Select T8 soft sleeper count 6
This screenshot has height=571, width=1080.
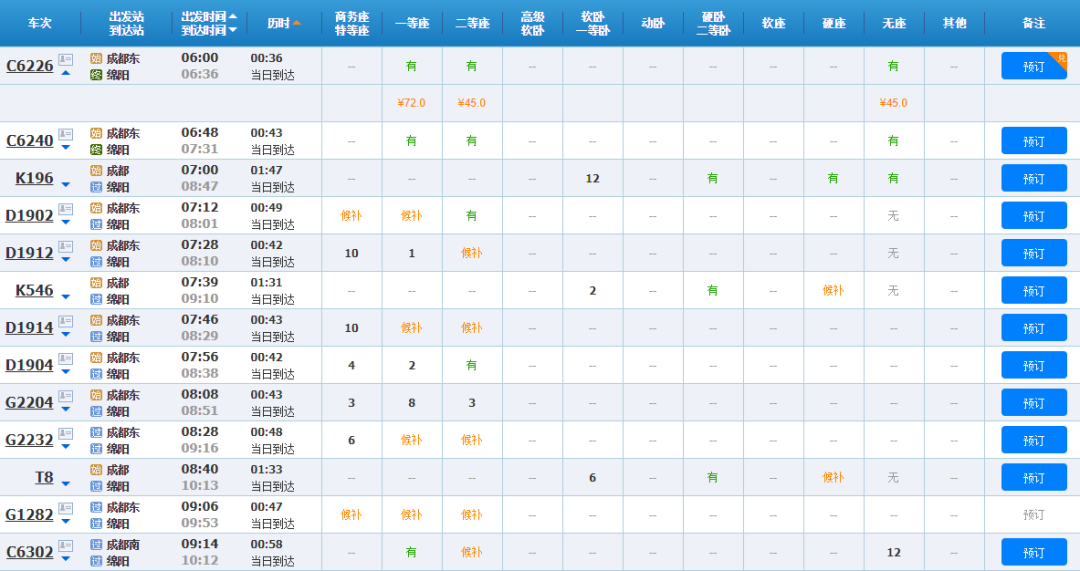click(x=592, y=477)
